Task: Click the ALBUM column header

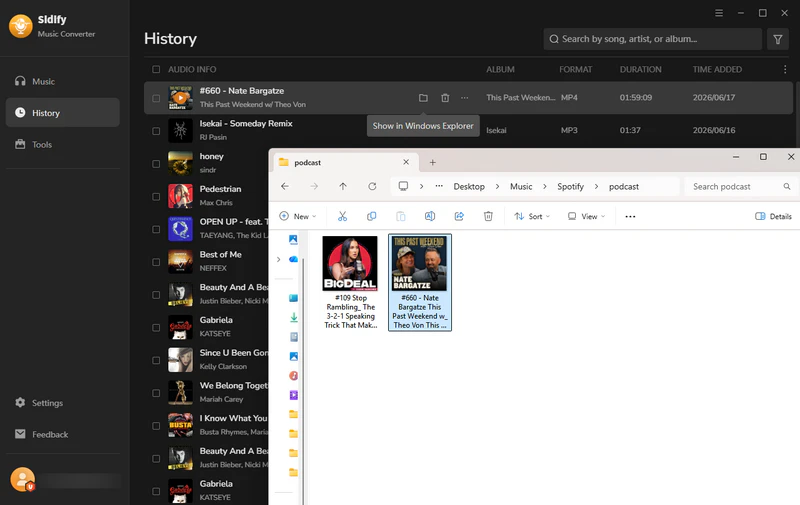Action: (500, 69)
